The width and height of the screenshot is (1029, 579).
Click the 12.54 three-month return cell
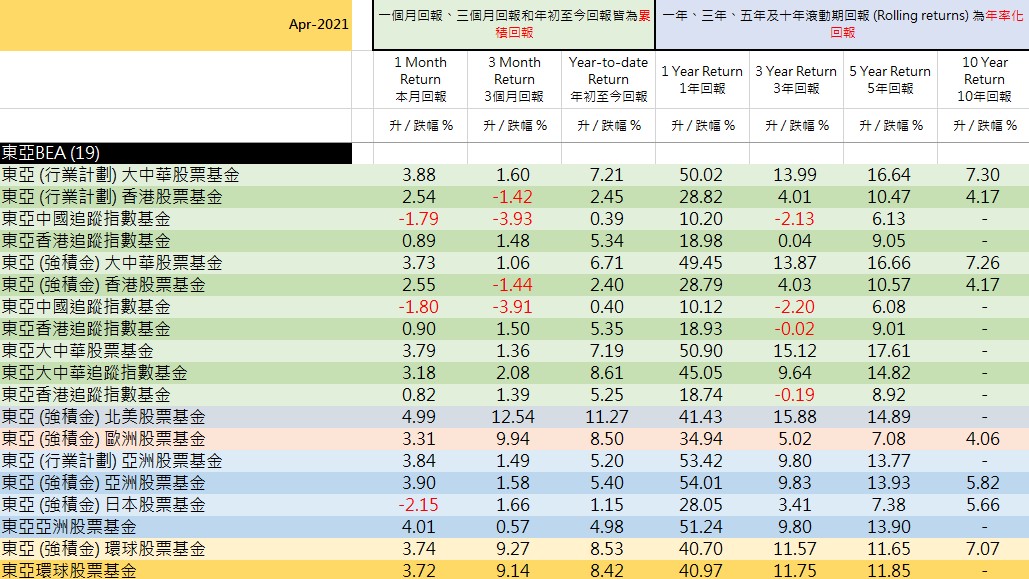[513, 417]
